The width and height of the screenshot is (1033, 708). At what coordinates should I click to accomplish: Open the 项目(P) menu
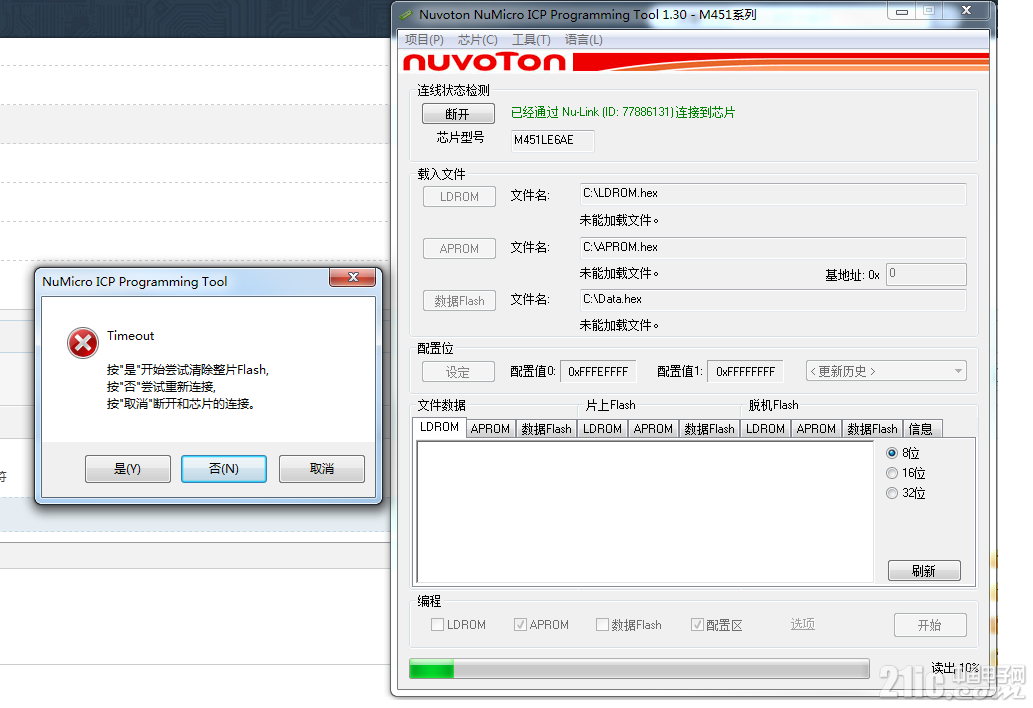point(424,40)
